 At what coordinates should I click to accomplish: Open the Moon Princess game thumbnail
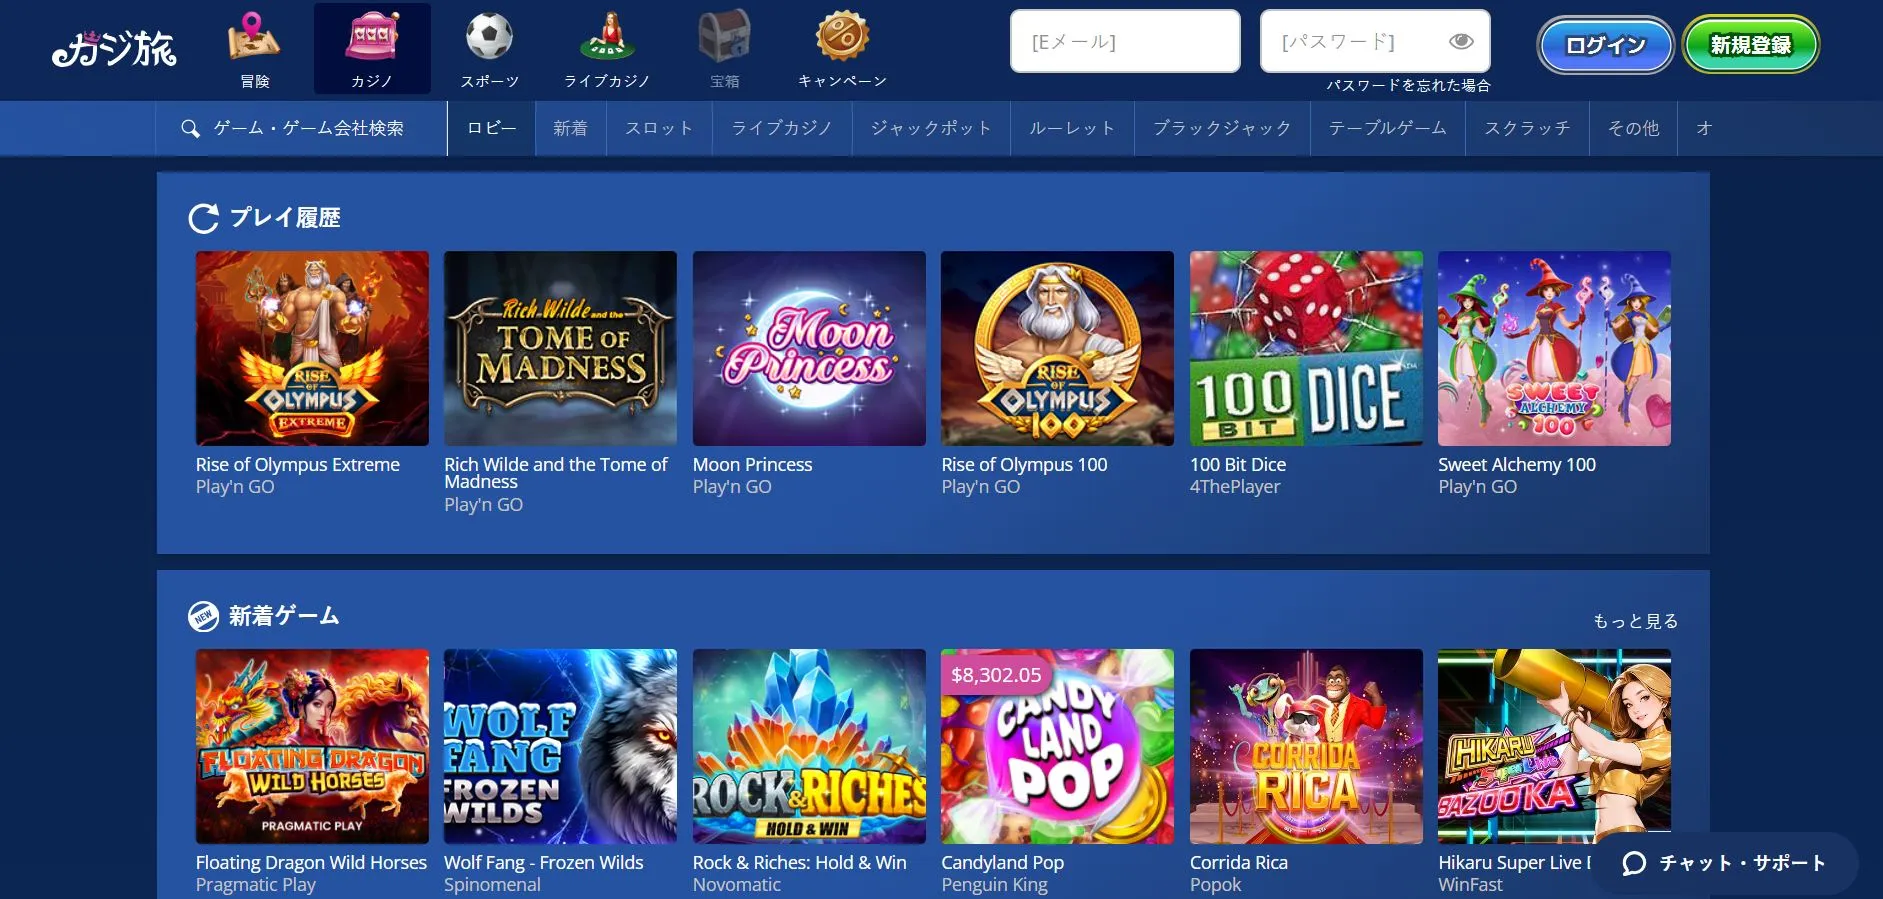click(809, 348)
